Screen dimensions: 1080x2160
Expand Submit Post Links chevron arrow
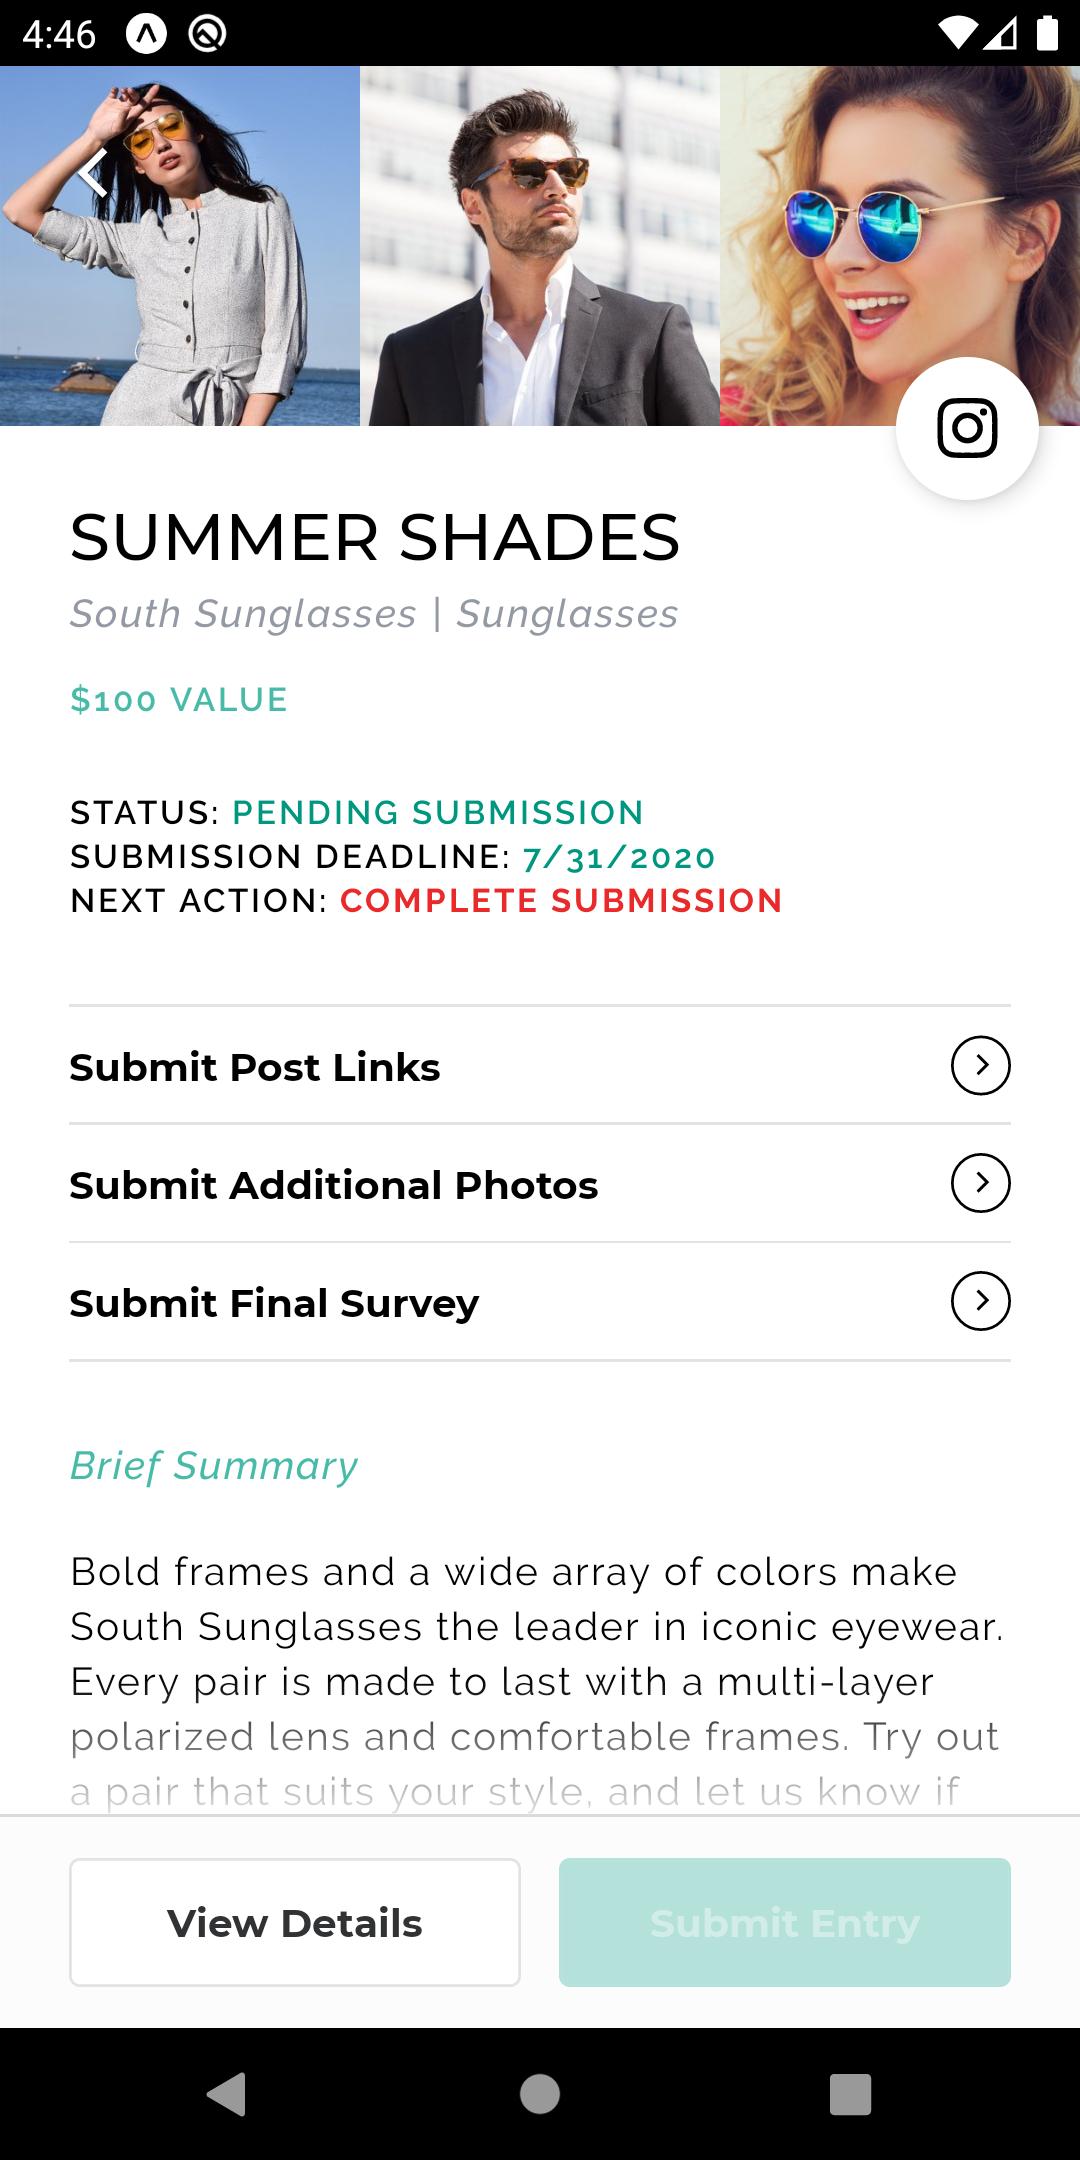pos(980,1066)
